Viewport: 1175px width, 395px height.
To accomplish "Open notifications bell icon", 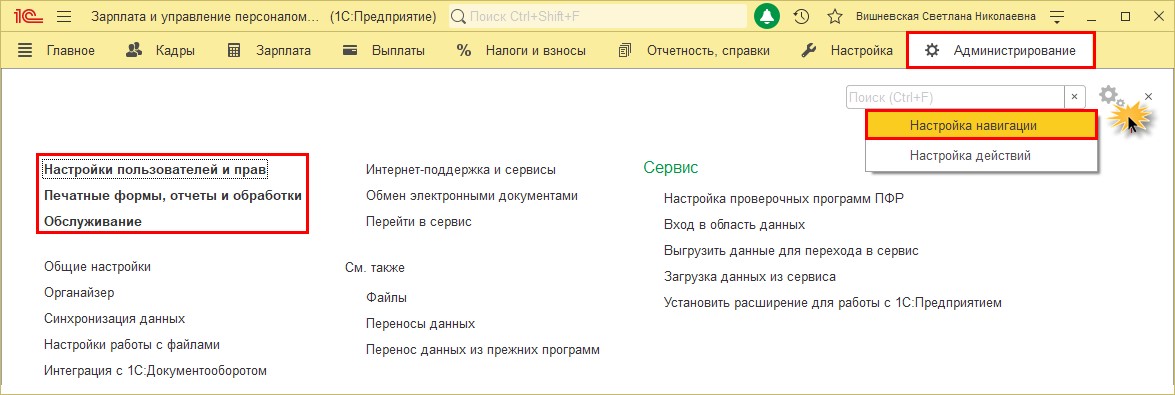I will tap(767, 16).
